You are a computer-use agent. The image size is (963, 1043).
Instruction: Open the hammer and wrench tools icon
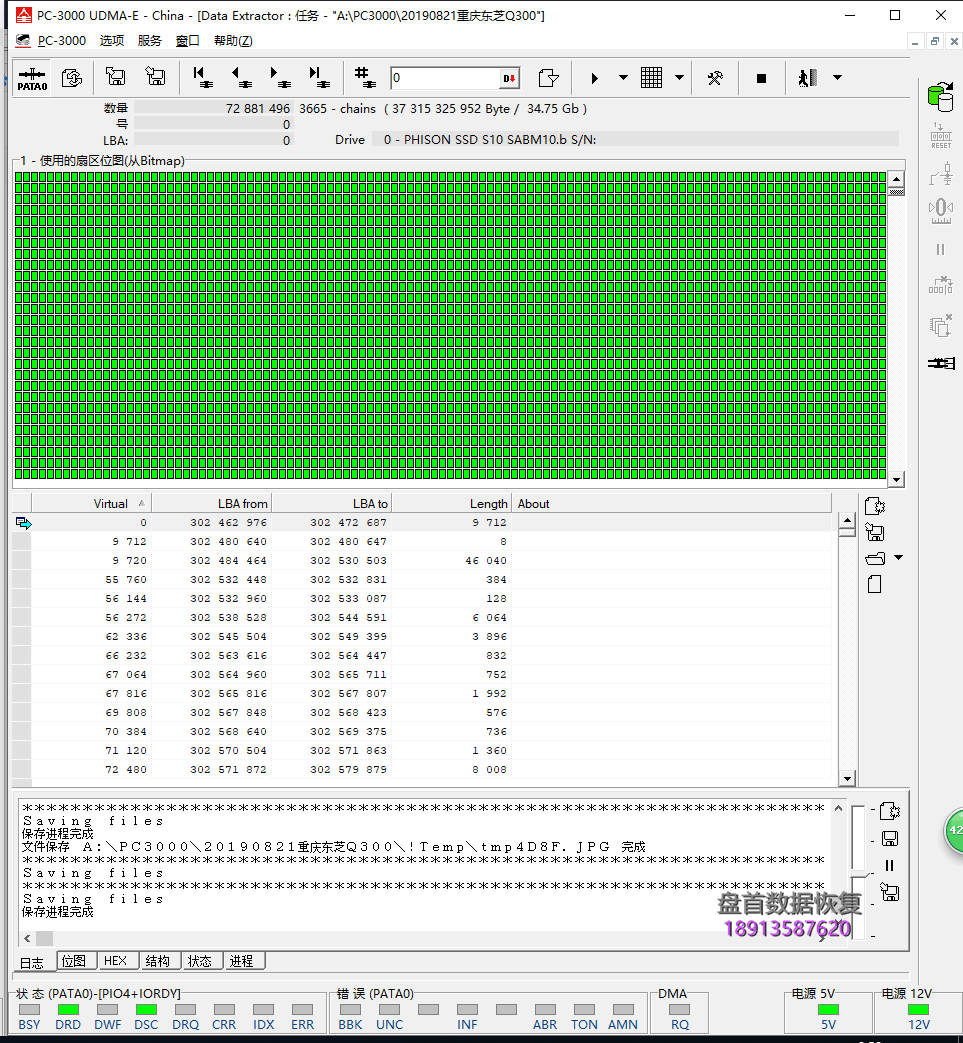[x=715, y=78]
